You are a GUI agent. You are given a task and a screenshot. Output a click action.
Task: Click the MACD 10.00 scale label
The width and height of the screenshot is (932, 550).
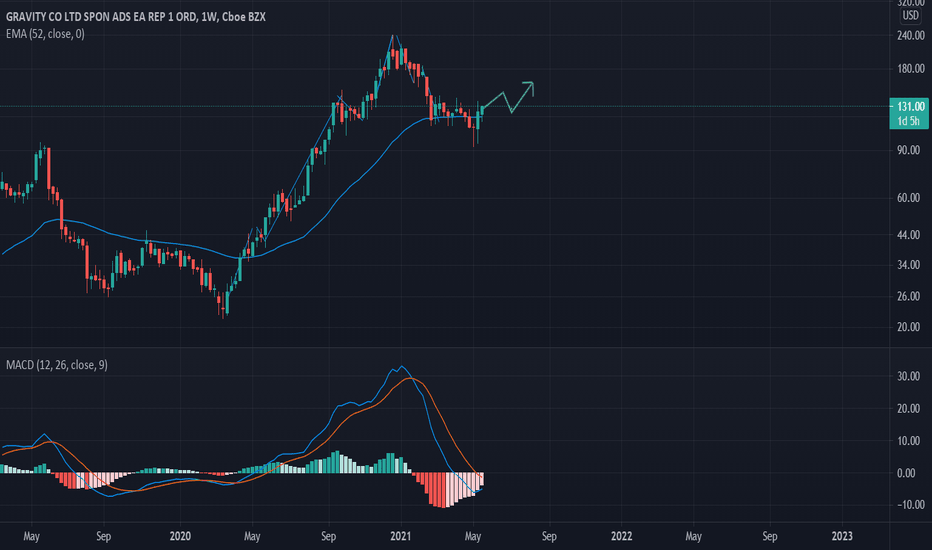tap(909, 441)
